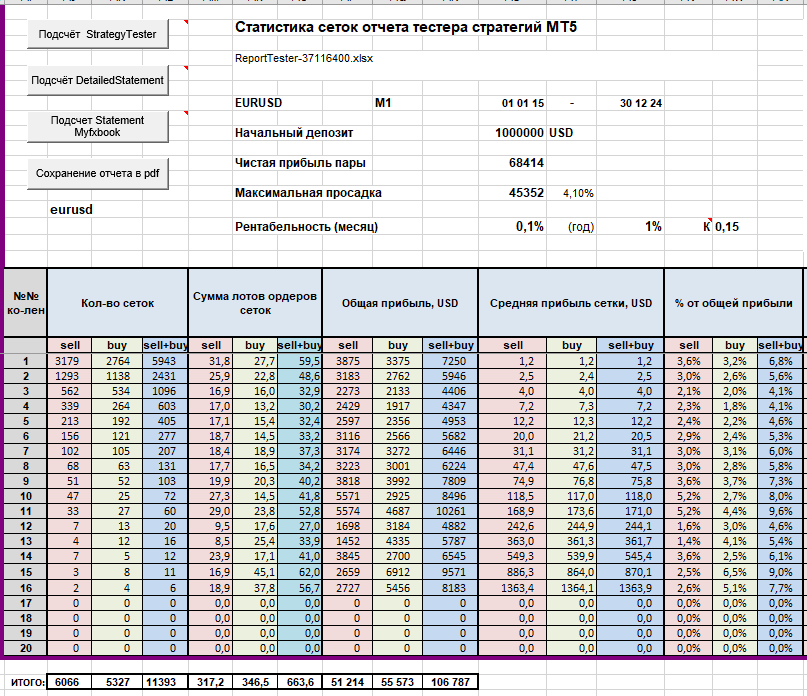
Task: Select the report title Статистика сеток cell
Action: (x=406, y=27)
